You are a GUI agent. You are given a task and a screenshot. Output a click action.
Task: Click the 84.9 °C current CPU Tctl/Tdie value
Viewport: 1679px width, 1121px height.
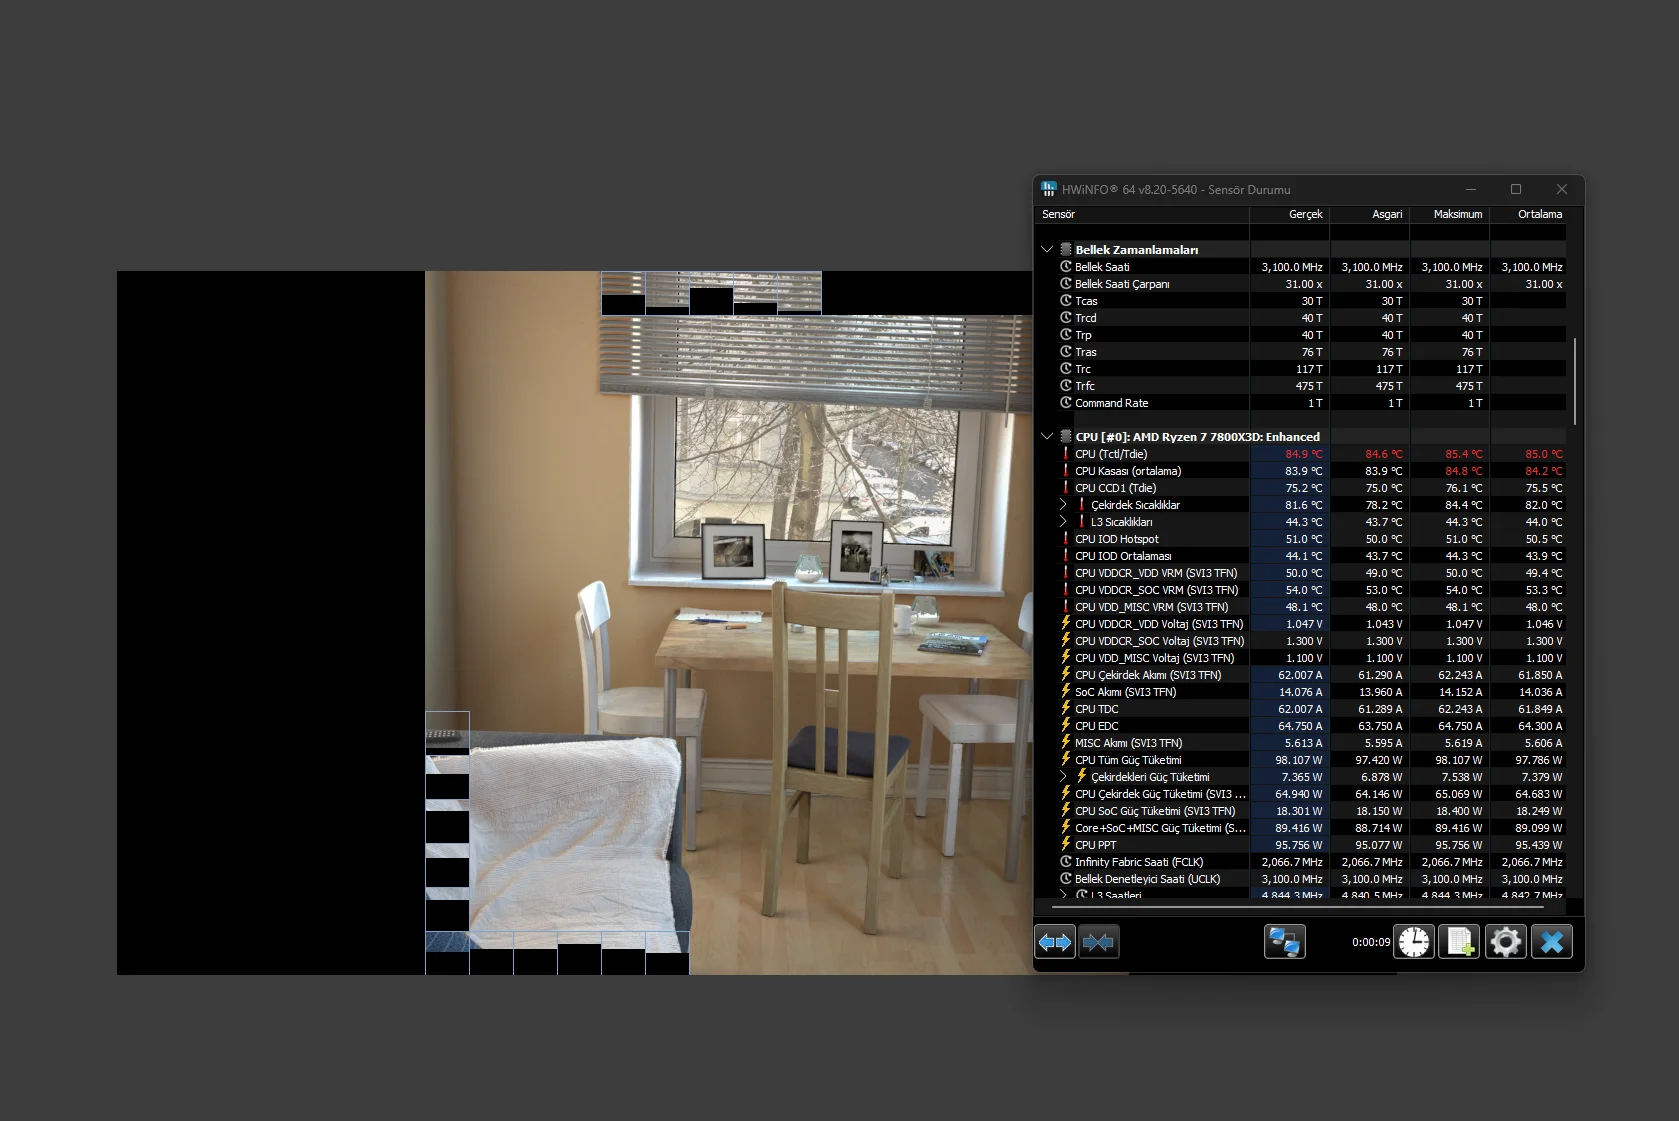point(1304,454)
